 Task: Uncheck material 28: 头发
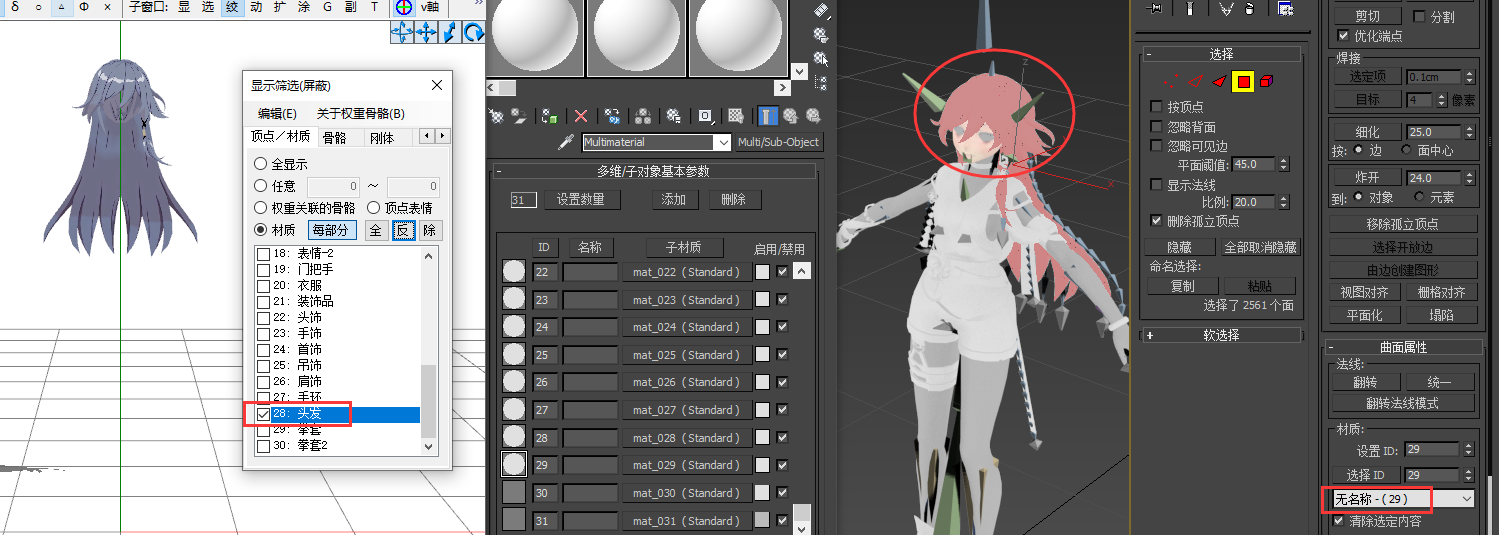pos(263,414)
